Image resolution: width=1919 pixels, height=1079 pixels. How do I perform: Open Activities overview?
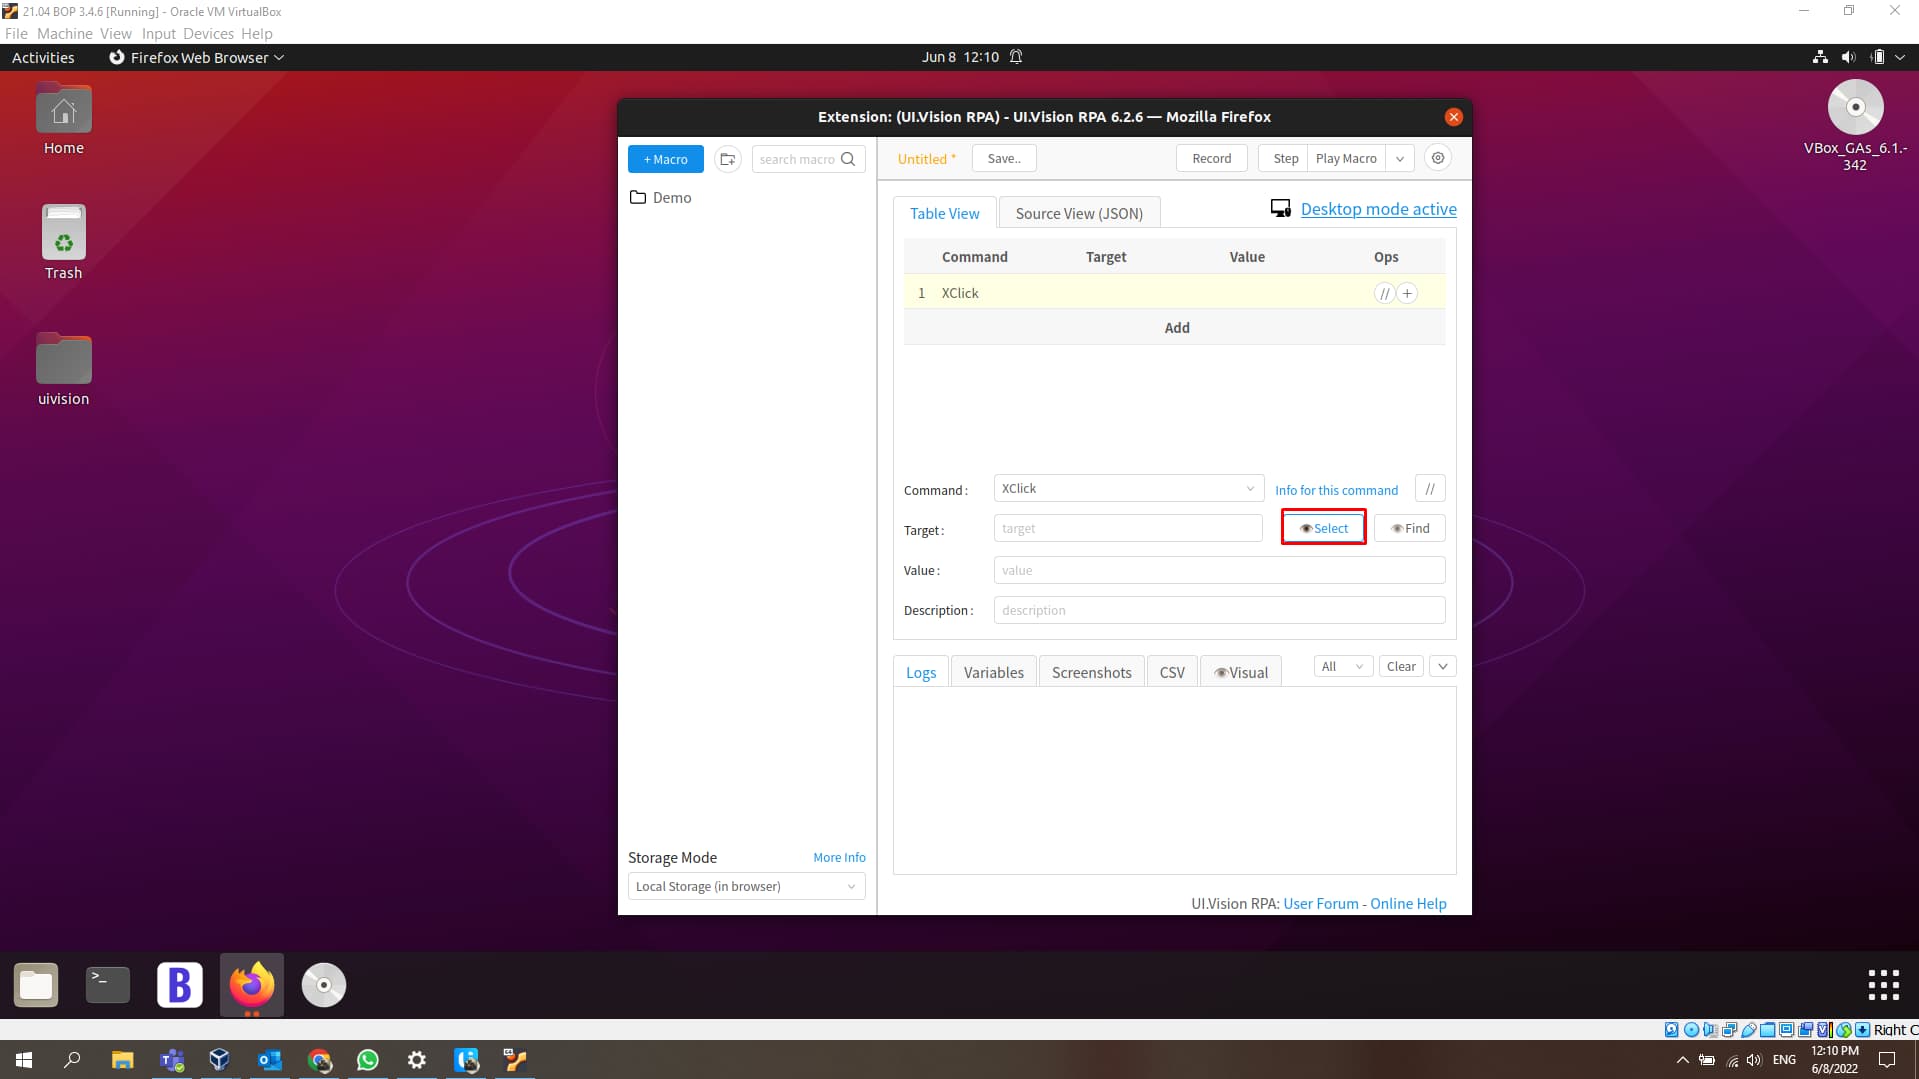click(x=43, y=57)
